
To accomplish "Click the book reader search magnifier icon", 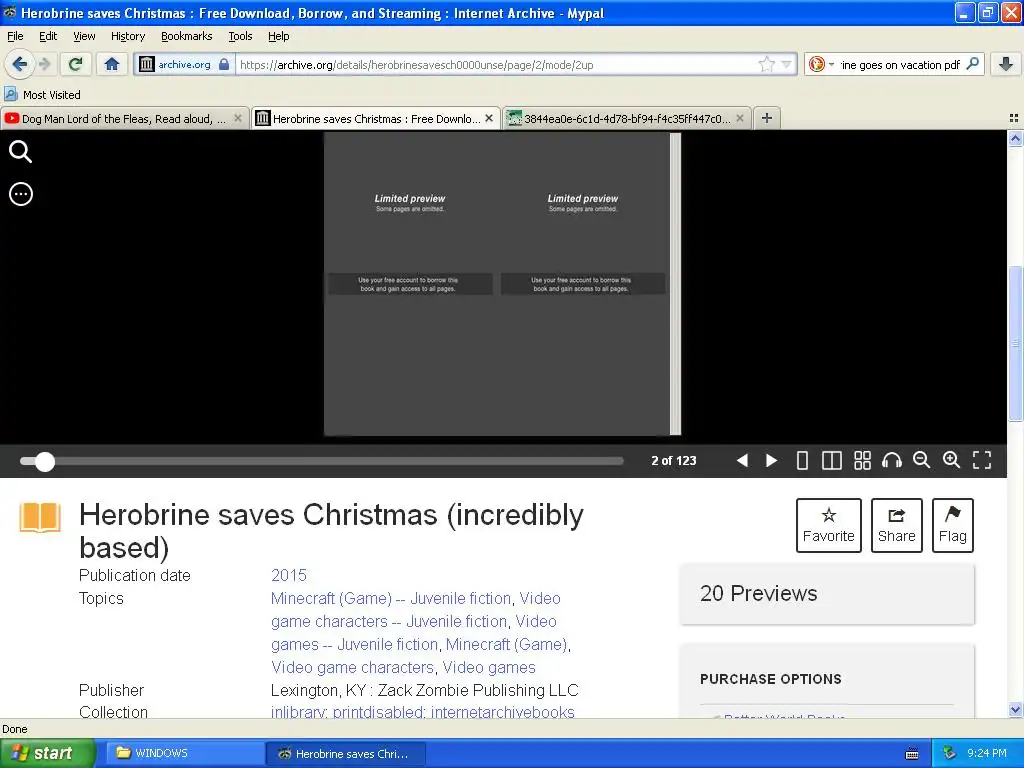I will click(20, 152).
